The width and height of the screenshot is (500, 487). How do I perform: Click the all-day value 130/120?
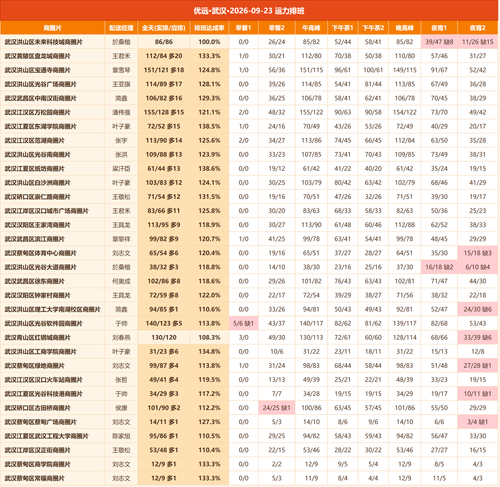(x=164, y=337)
